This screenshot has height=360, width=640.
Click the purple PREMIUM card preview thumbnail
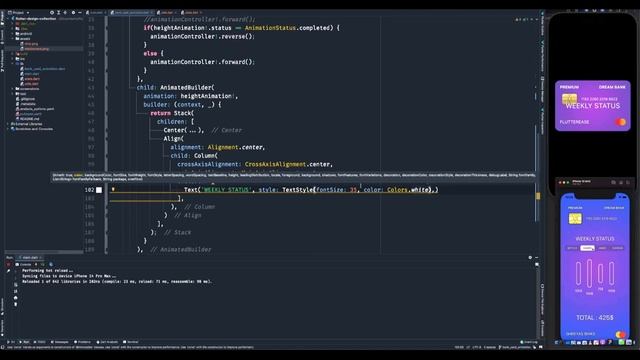(593, 106)
